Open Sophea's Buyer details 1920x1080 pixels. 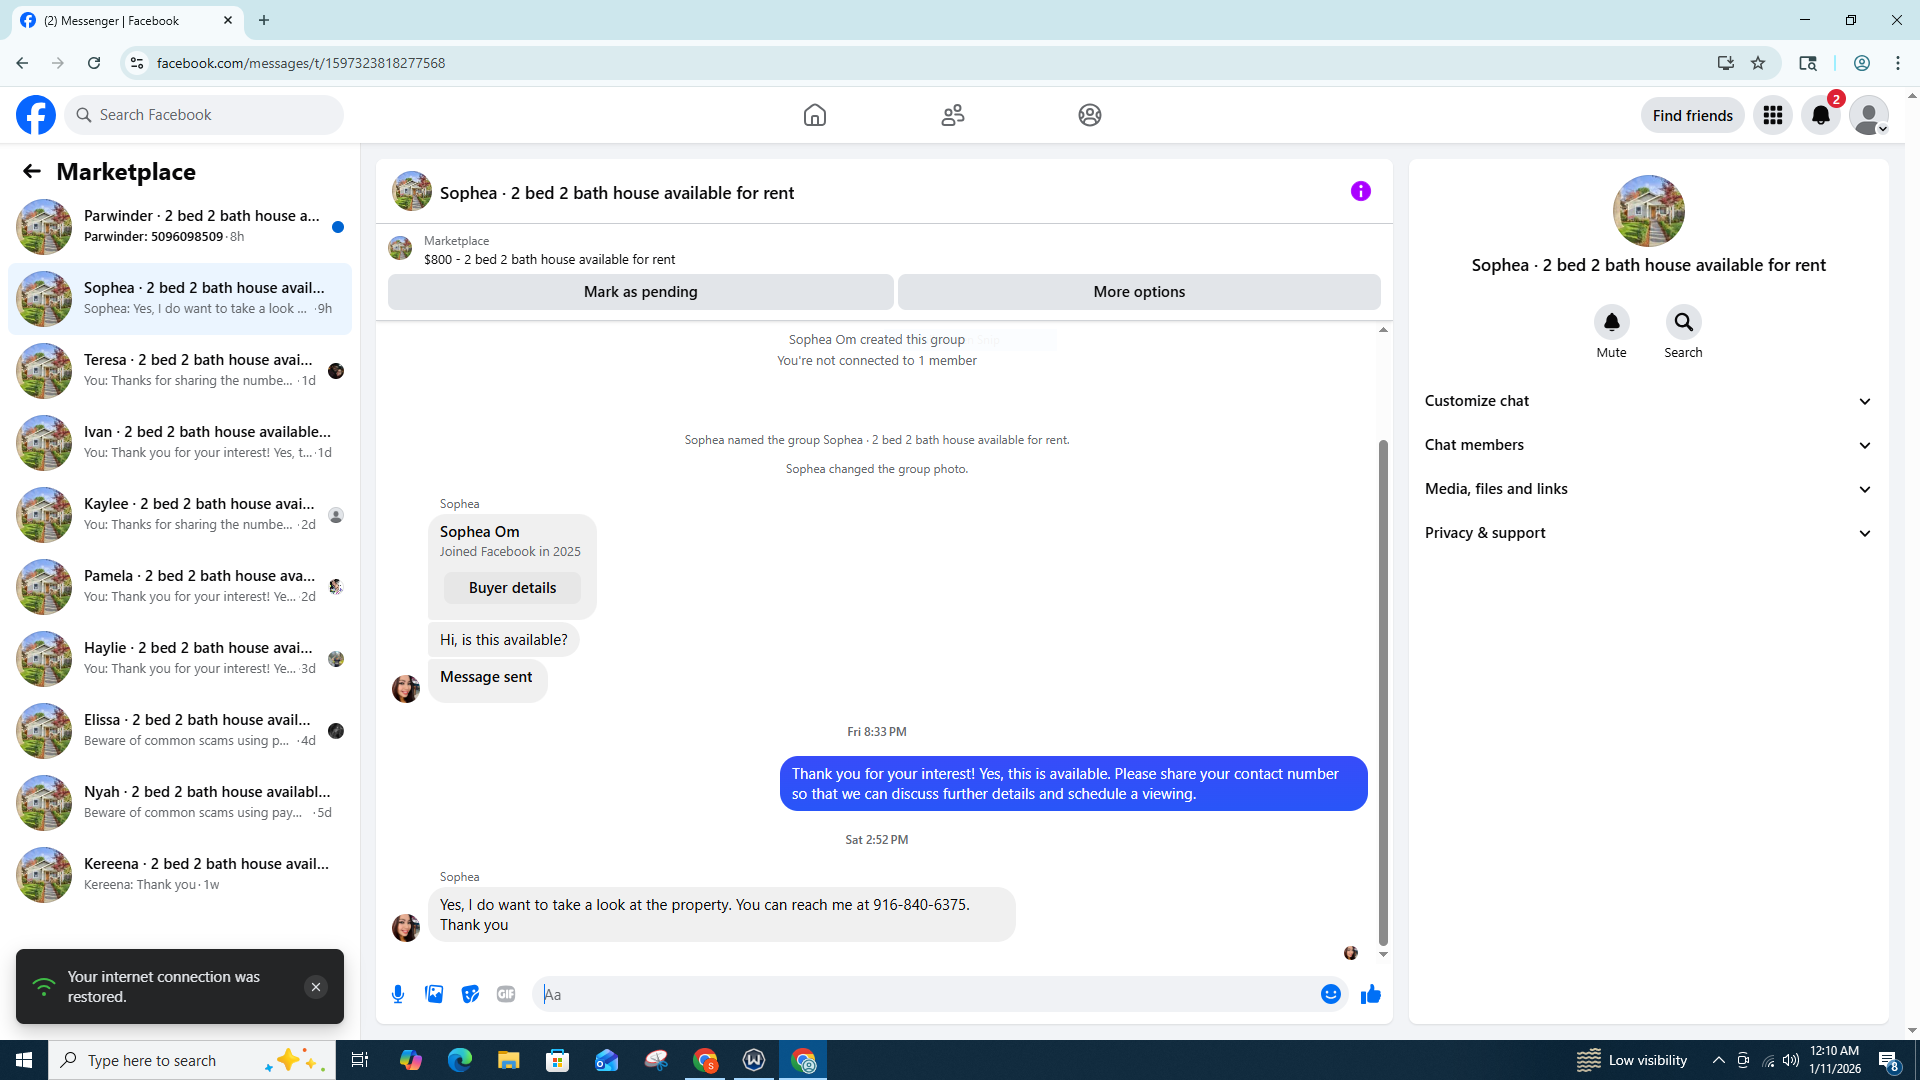click(x=512, y=588)
